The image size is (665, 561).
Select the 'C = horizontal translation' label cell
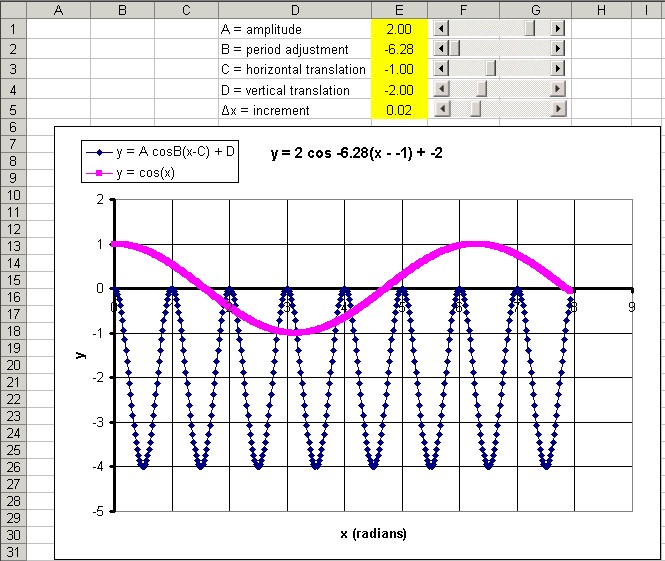[294, 69]
